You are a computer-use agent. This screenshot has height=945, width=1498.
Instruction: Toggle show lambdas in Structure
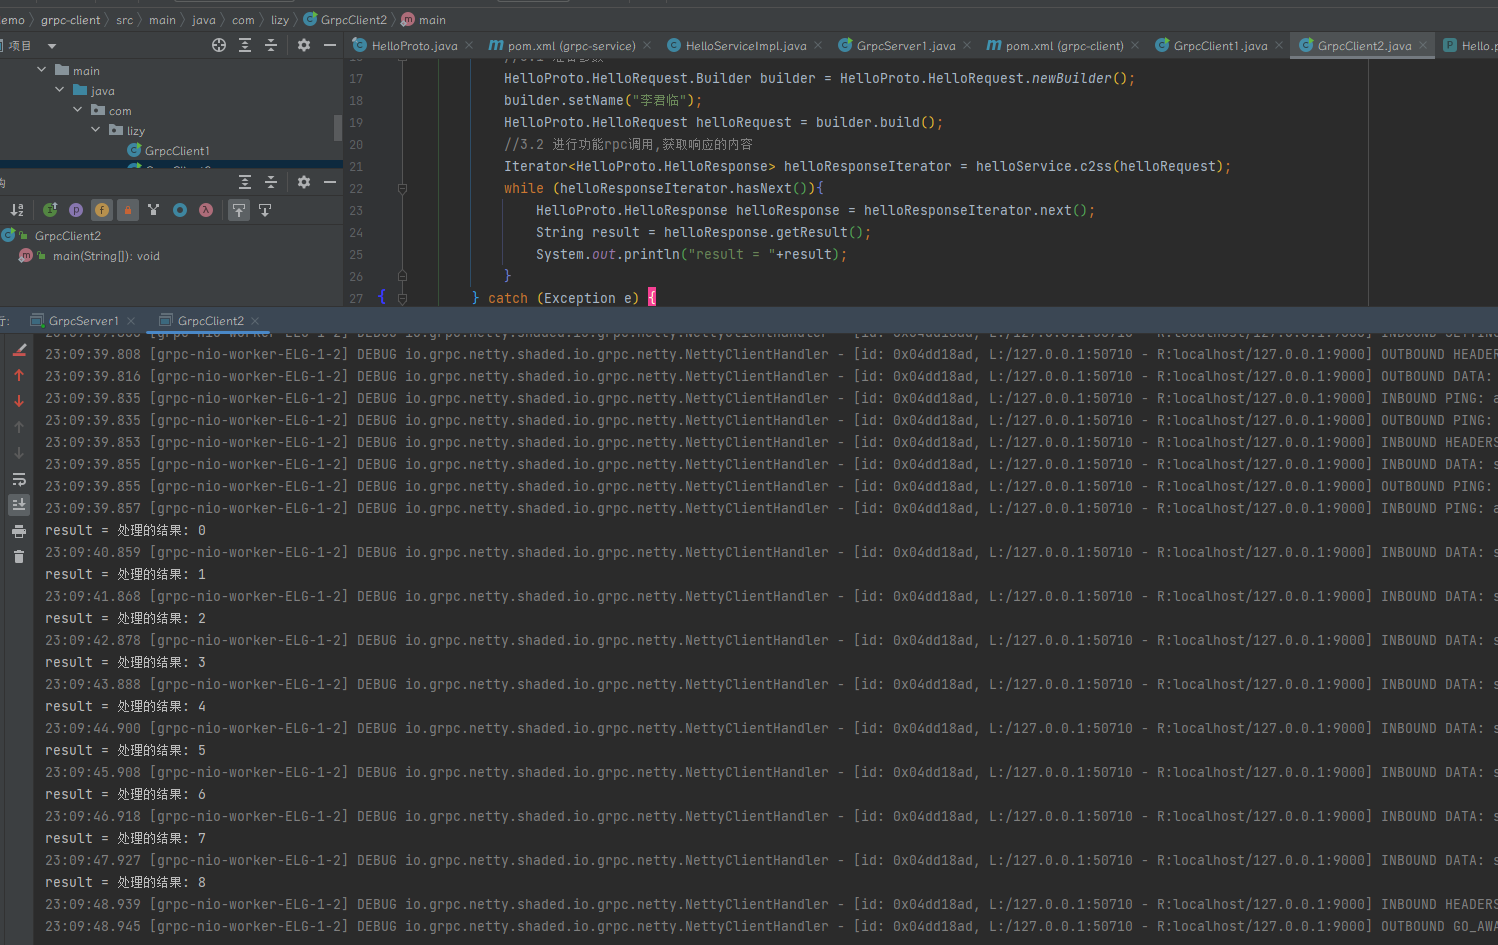point(206,210)
